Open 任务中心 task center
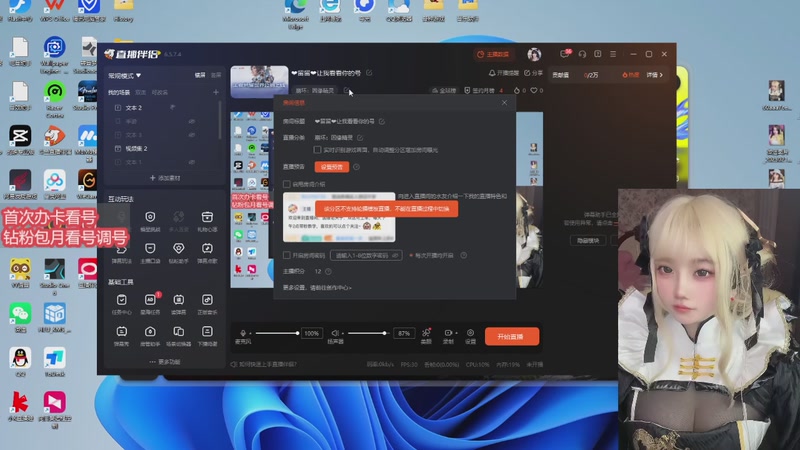 (121, 304)
